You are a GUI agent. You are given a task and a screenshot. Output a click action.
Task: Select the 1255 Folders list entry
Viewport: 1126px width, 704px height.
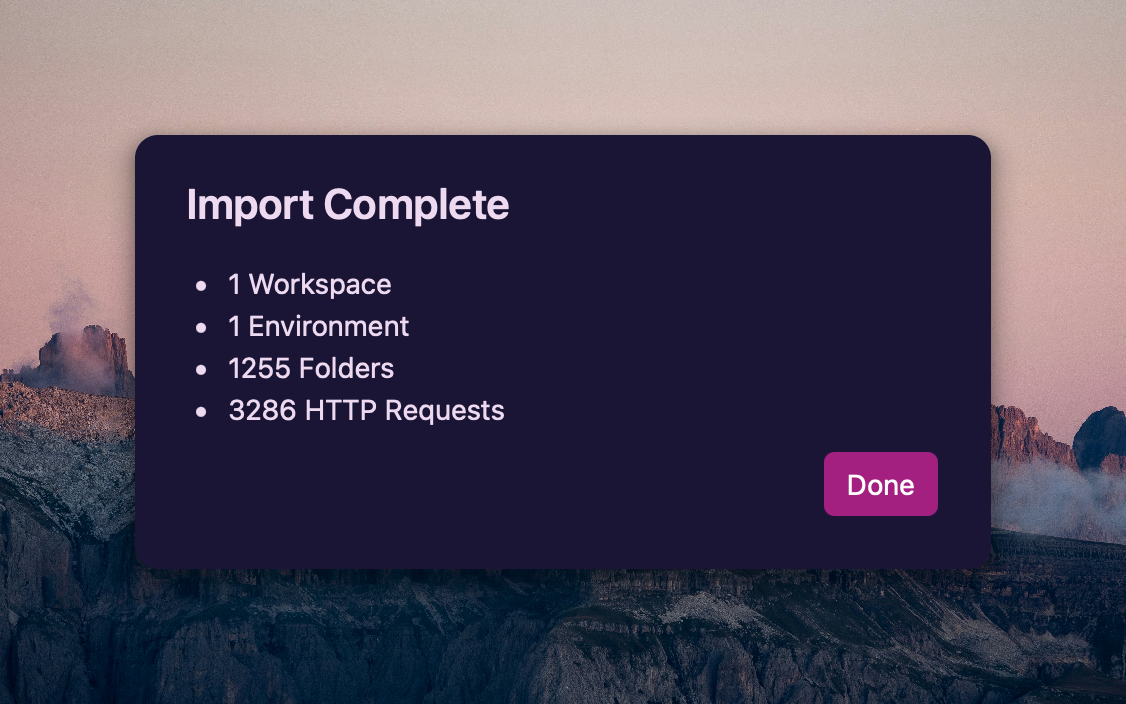[311, 369]
